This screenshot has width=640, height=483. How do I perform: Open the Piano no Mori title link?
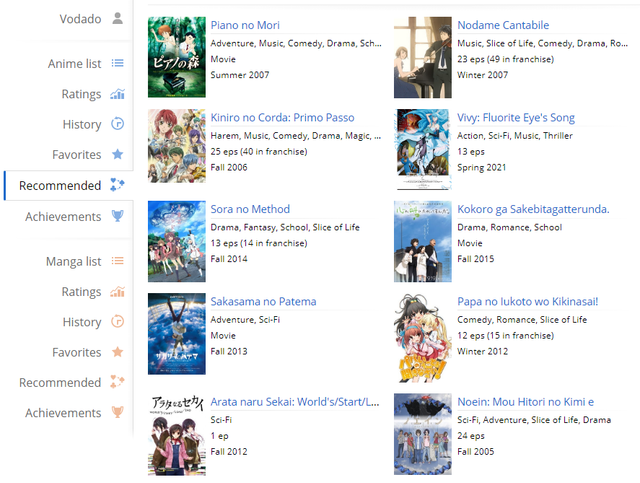click(245, 25)
